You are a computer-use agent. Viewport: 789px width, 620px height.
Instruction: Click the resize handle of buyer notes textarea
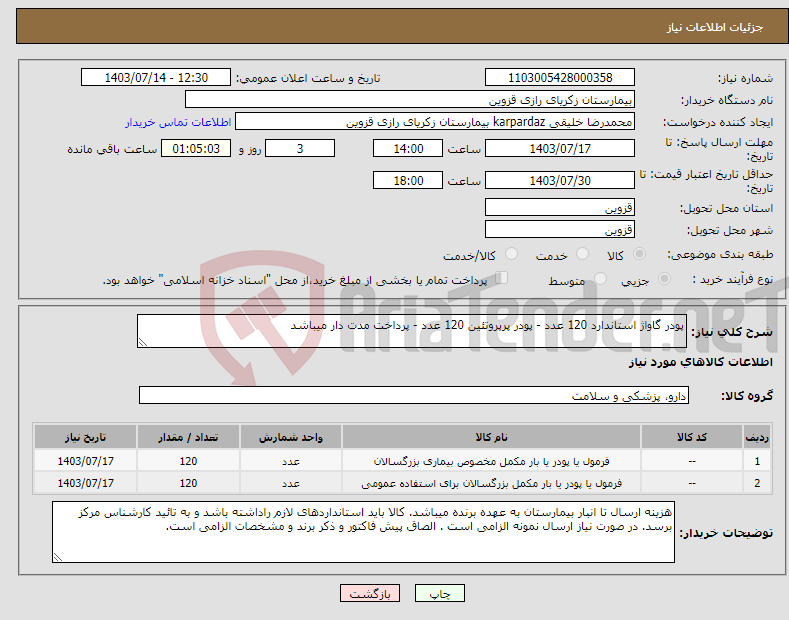pos(58,557)
